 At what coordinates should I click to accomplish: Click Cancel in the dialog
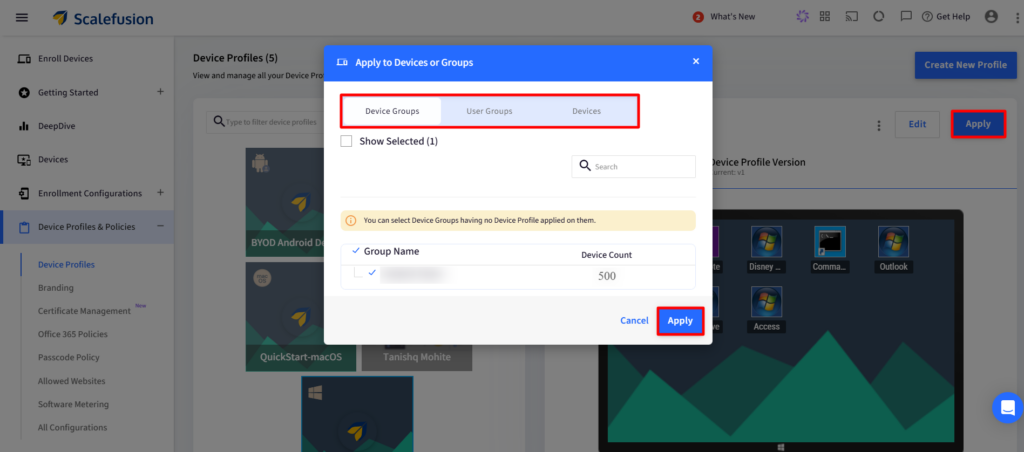634,321
